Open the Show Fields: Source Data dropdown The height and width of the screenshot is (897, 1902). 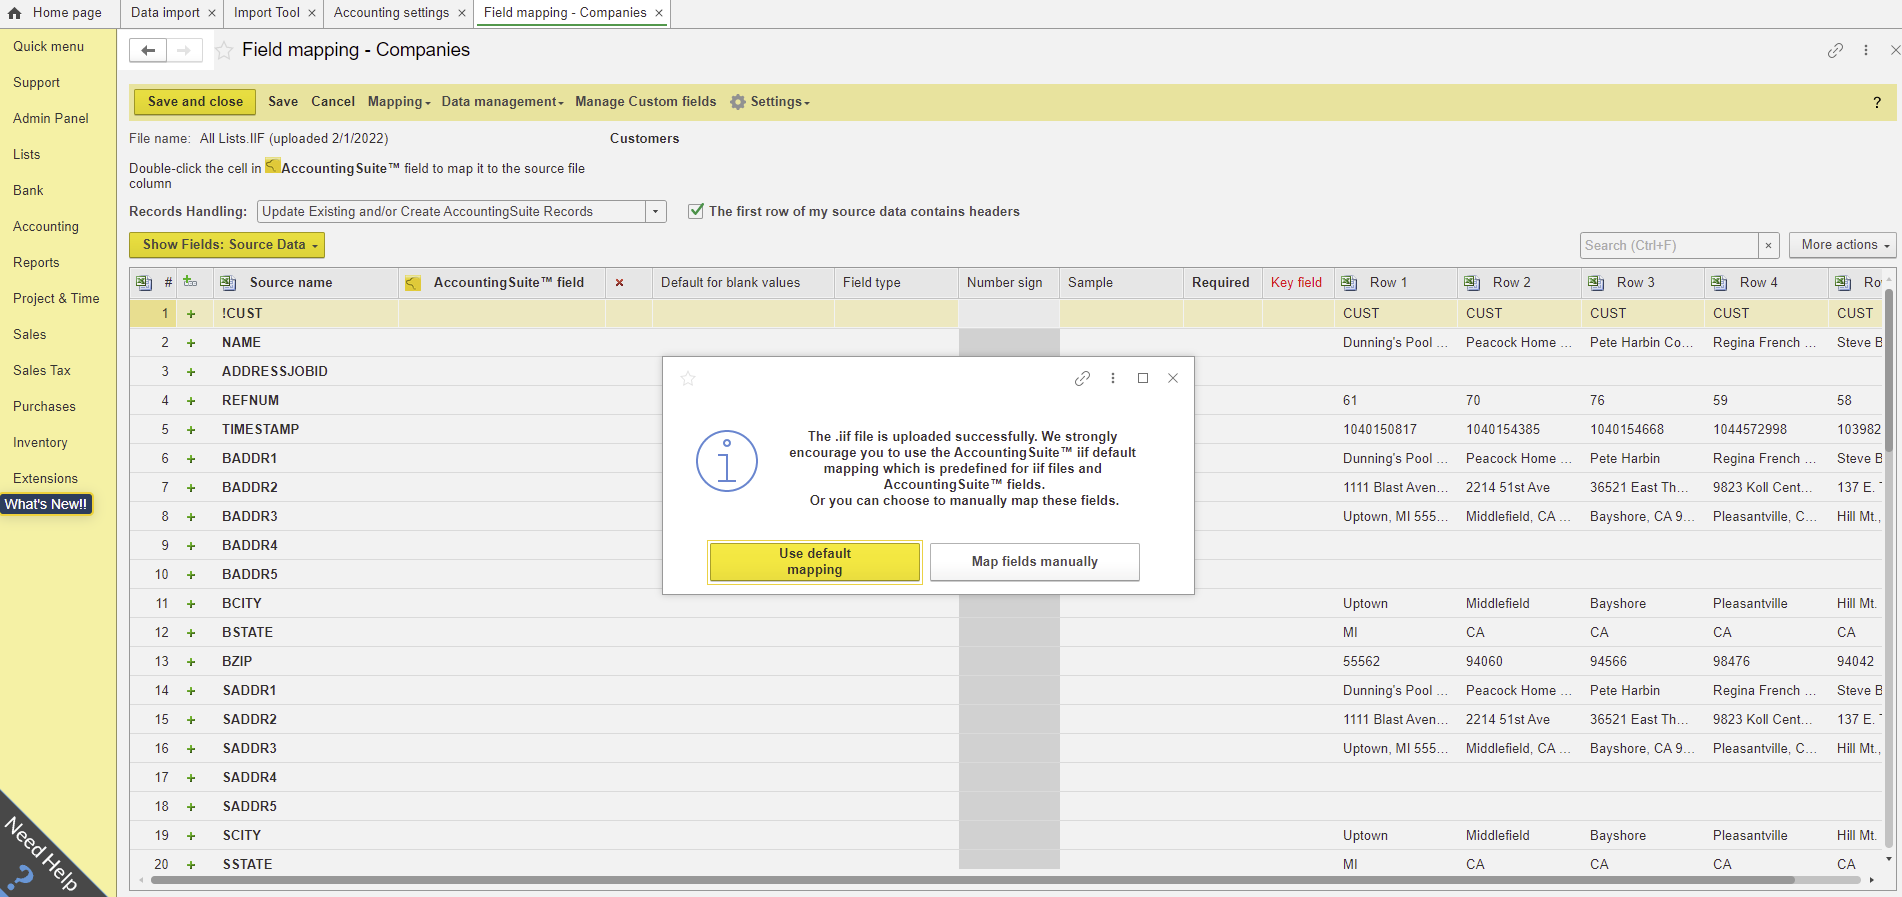tap(227, 245)
